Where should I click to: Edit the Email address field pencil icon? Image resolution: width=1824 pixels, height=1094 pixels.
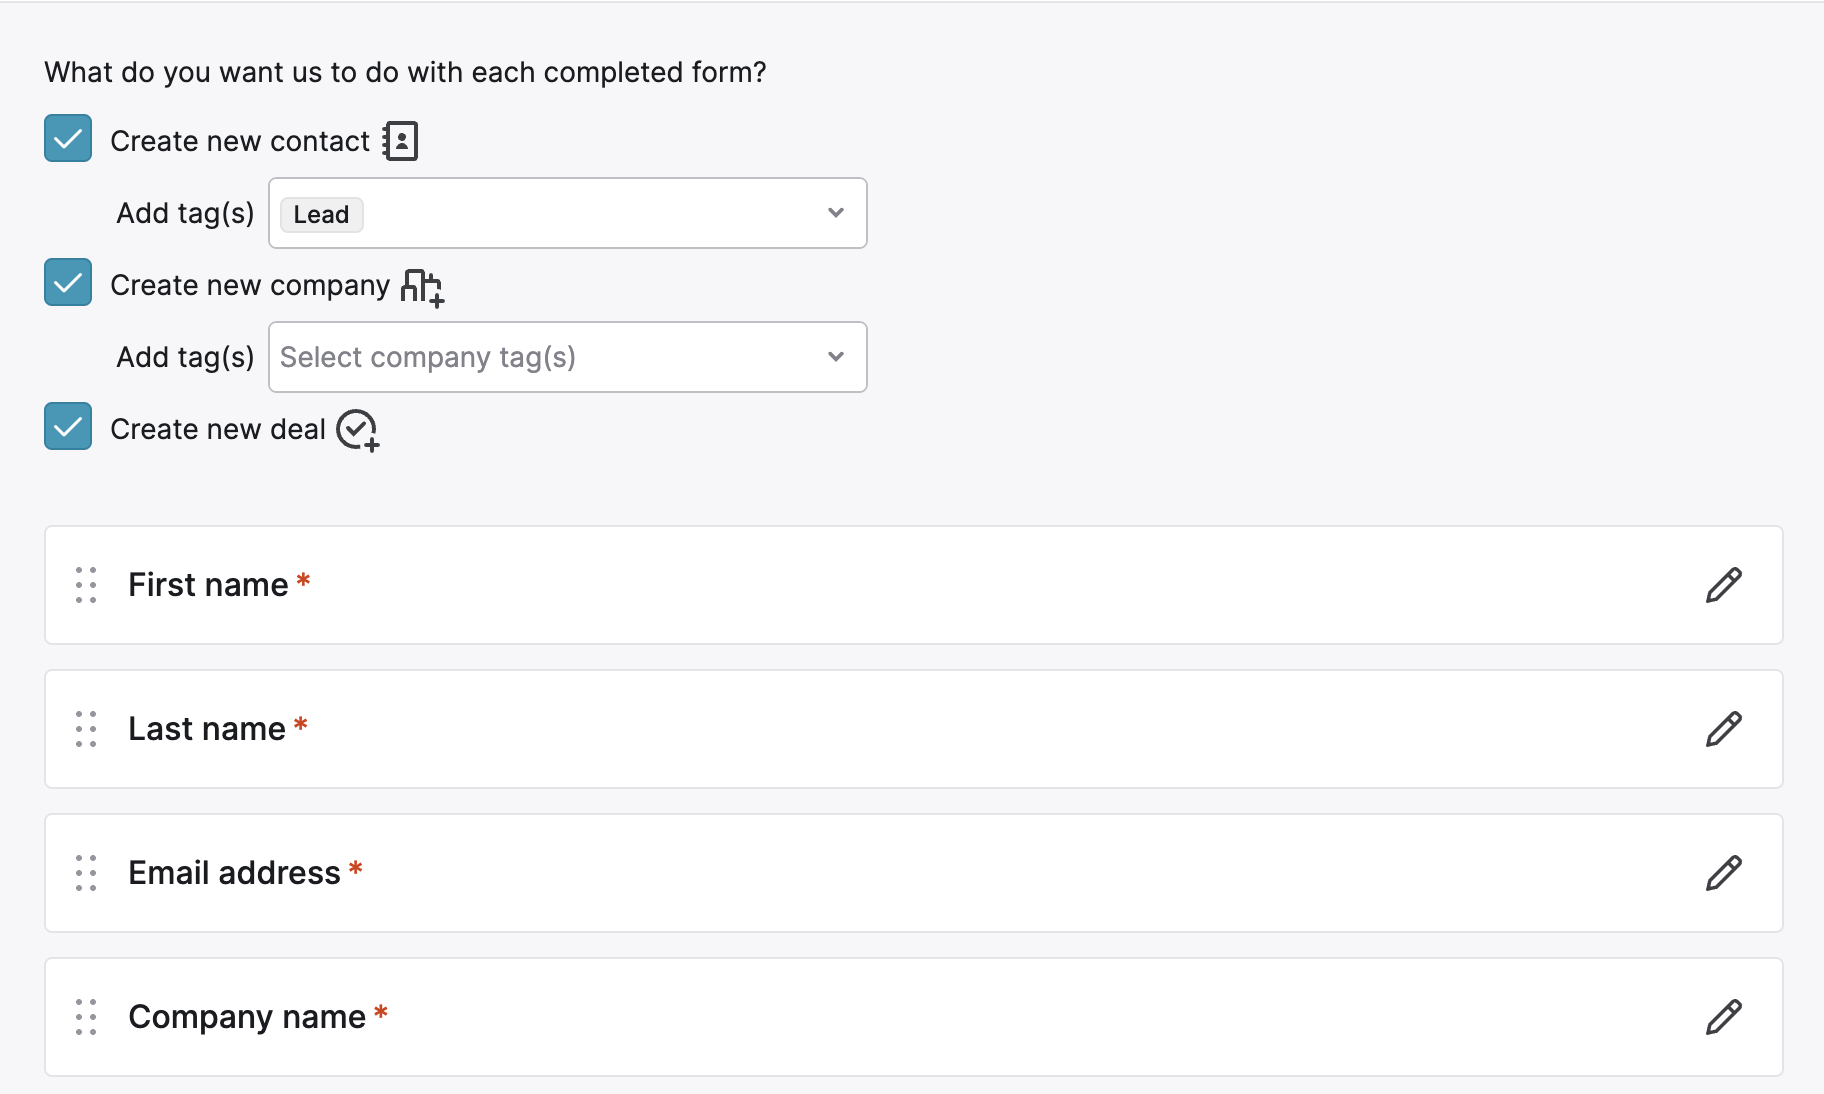(x=1723, y=873)
